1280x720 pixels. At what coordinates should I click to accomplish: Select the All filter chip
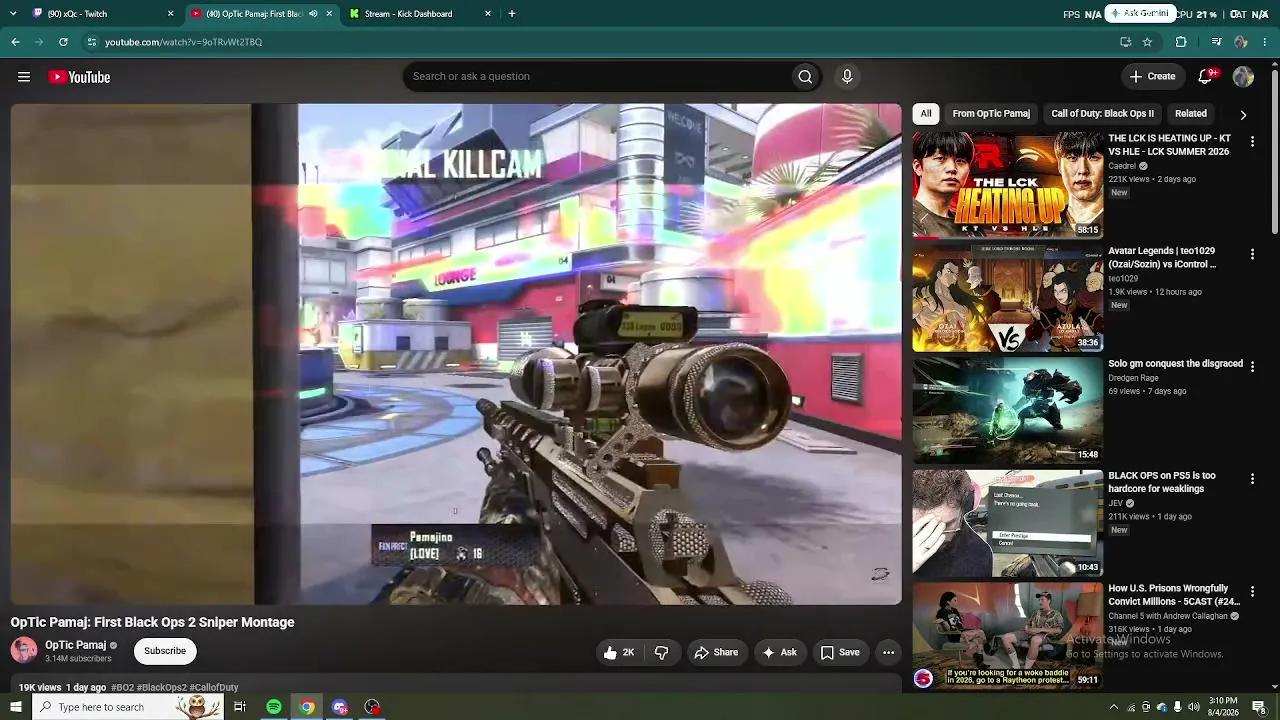click(x=926, y=114)
